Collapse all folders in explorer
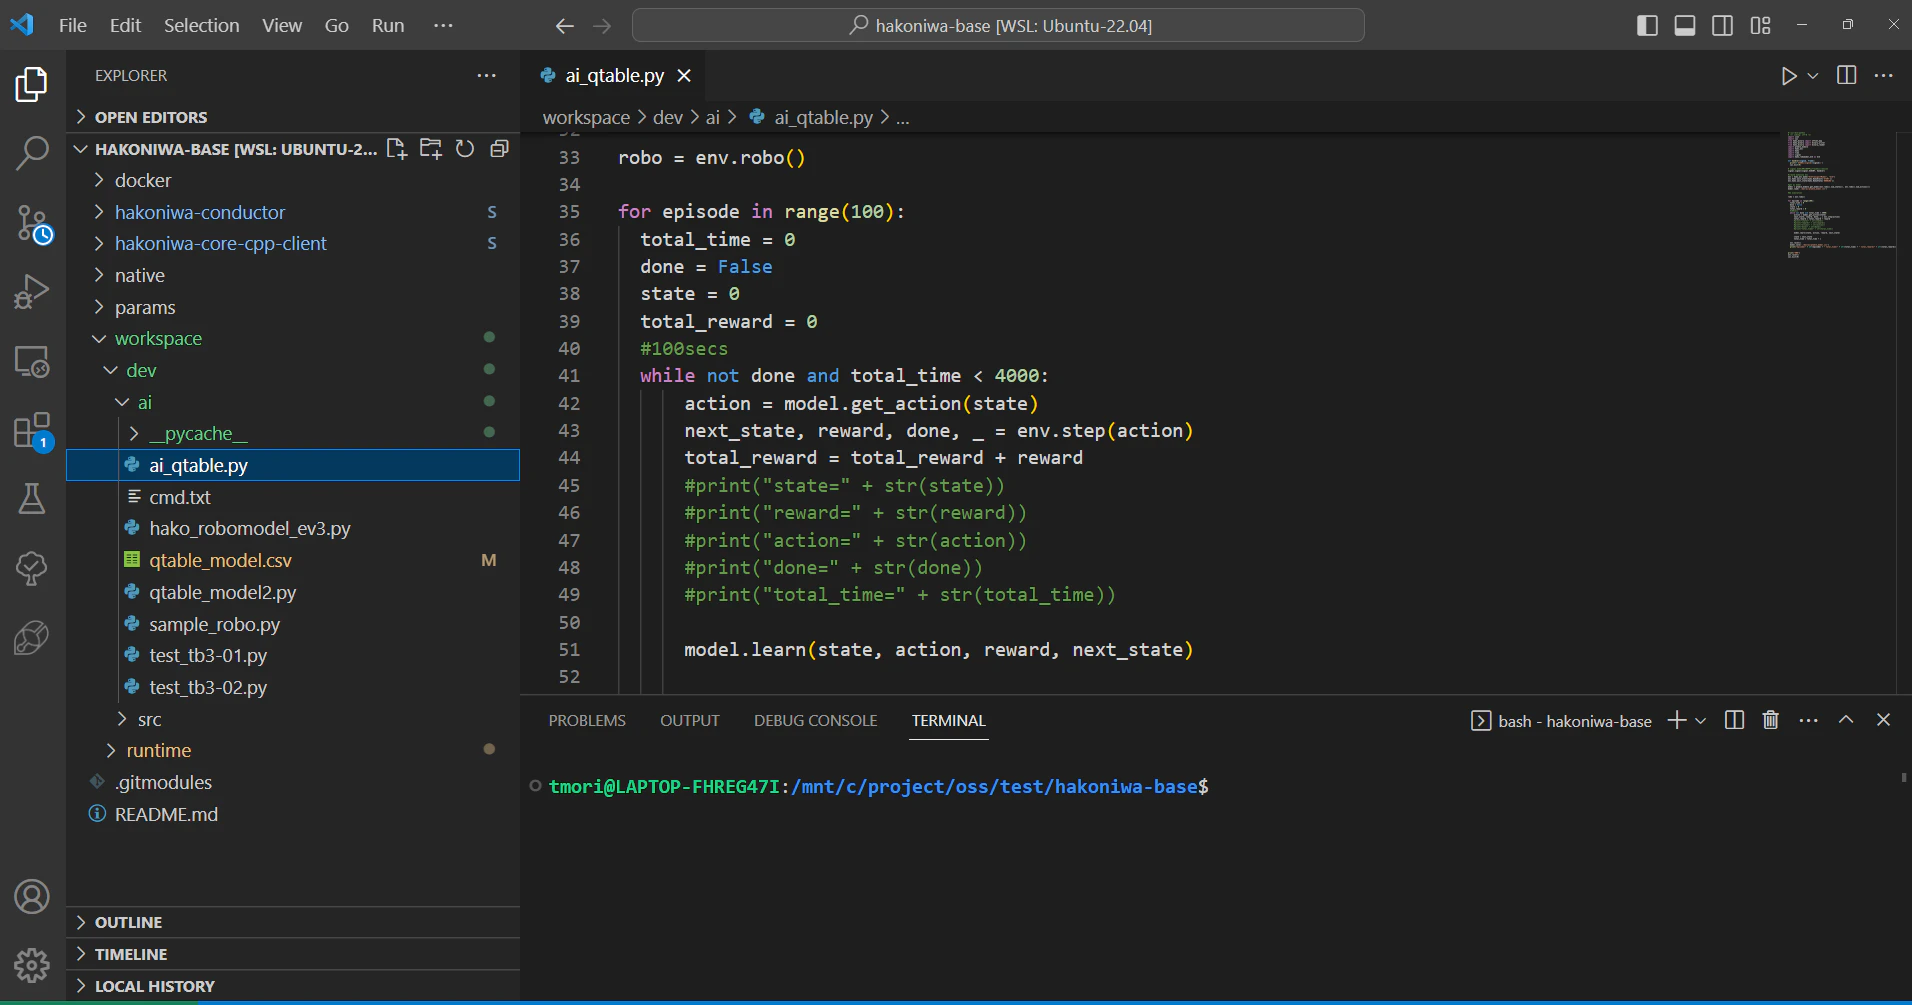 coord(499,149)
